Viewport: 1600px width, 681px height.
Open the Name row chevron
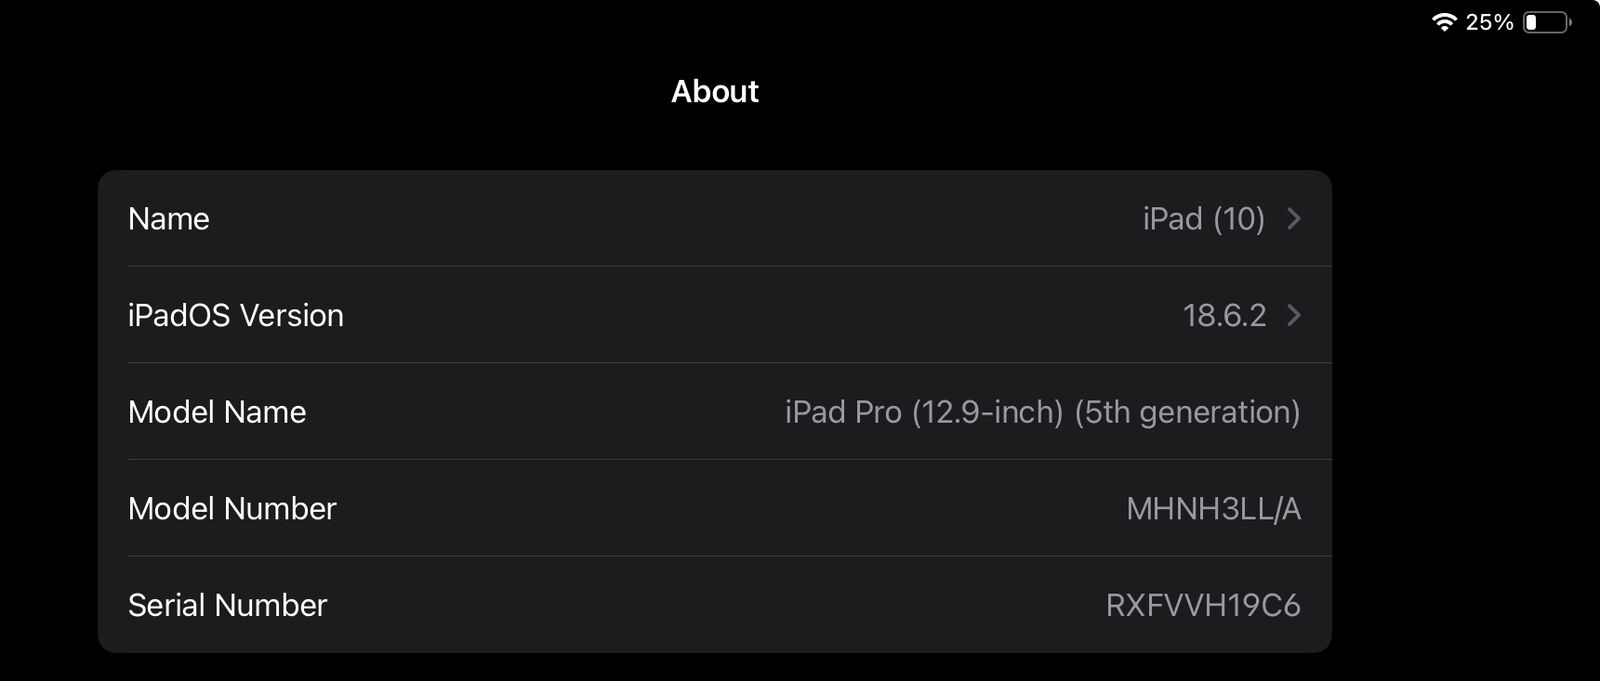[x=1294, y=218]
